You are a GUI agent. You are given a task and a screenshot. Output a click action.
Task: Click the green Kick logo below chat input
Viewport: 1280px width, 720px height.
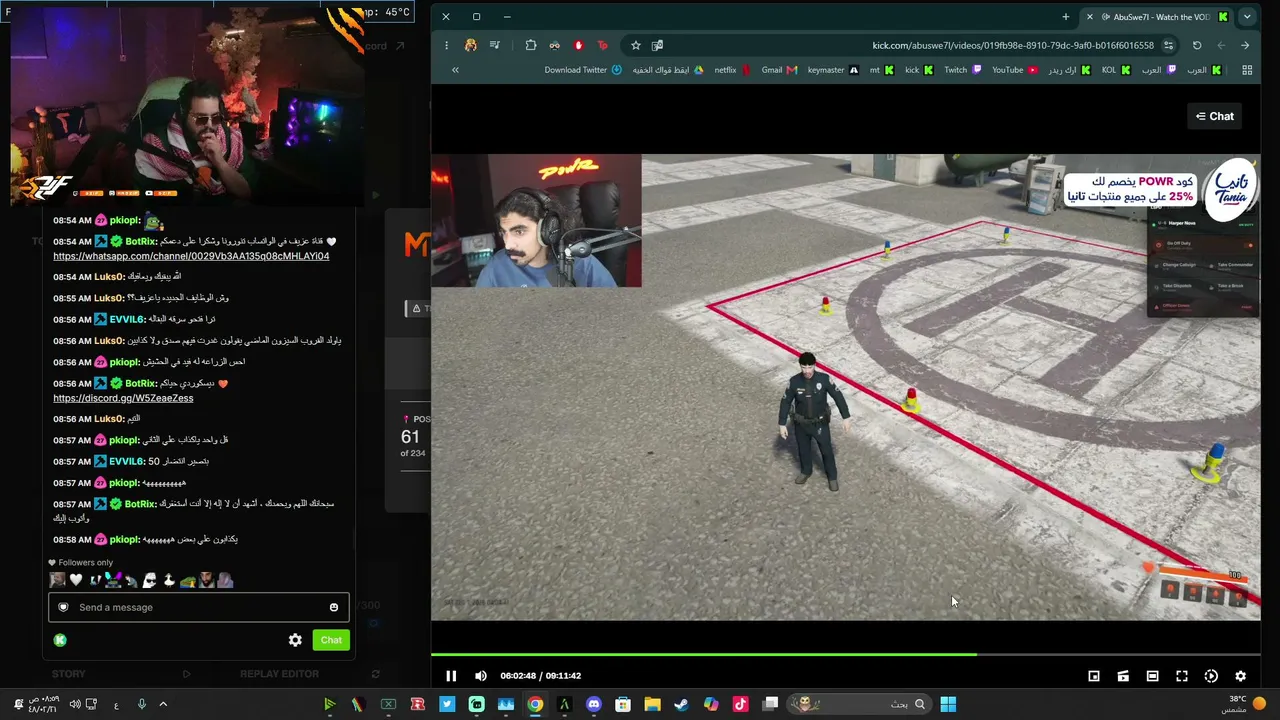tap(60, 640)
